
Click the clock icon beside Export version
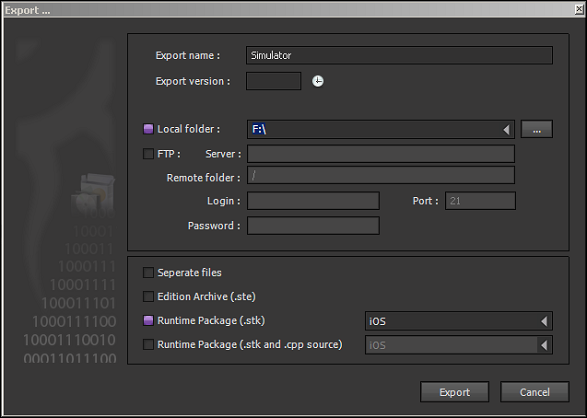pos(318,81)
